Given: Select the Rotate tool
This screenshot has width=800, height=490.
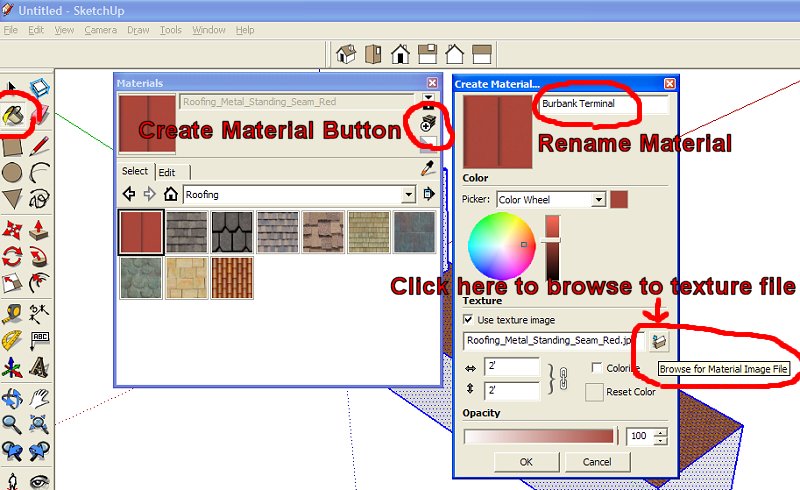Looking at the screenshot, I should (x=12, y=257).
